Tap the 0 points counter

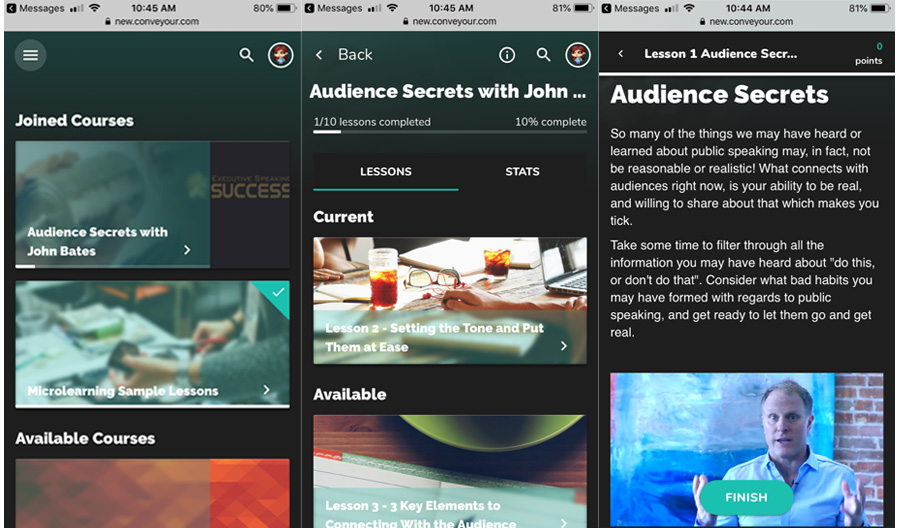click(x=869, y=53)
